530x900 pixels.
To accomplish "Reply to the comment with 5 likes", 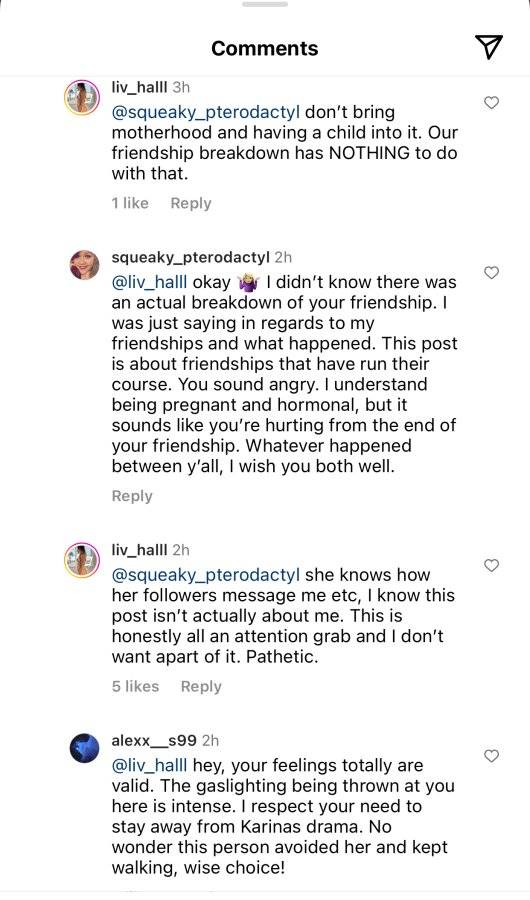I will (201, 686).
